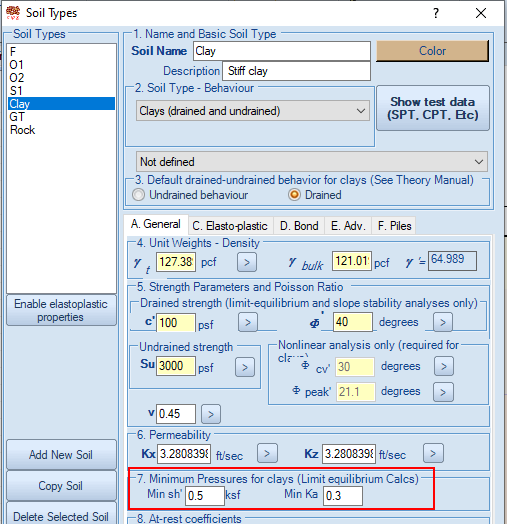Viewport: 507px width, 524px height.
Task: Click Show test data (SPT, CPT, Etc) button
Action: point(433,108)
